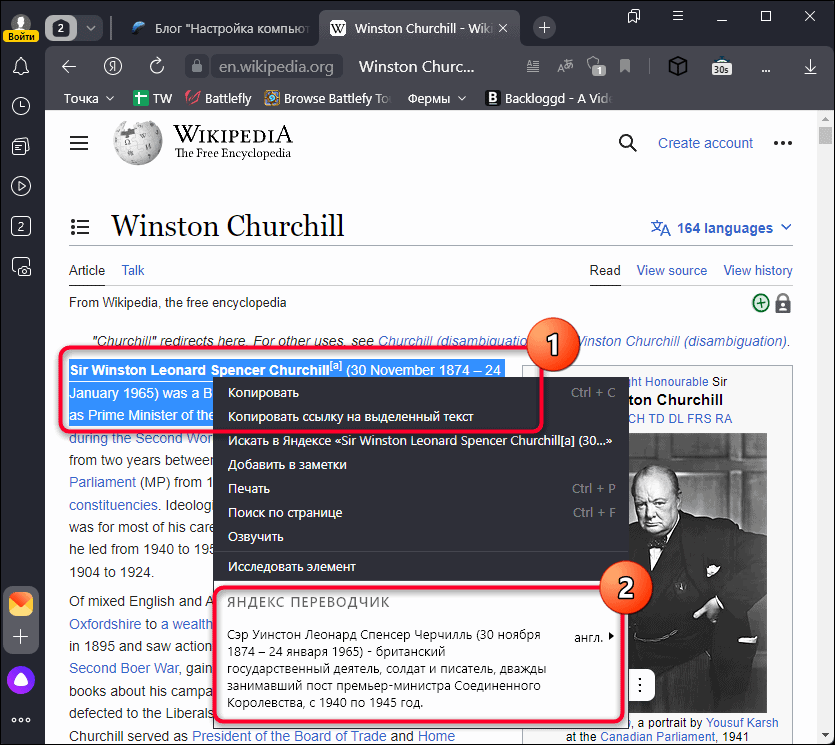This screenshot has width=835, height=745.
Task: Open the cube extension icon
Action: click(x=678, y=67)
